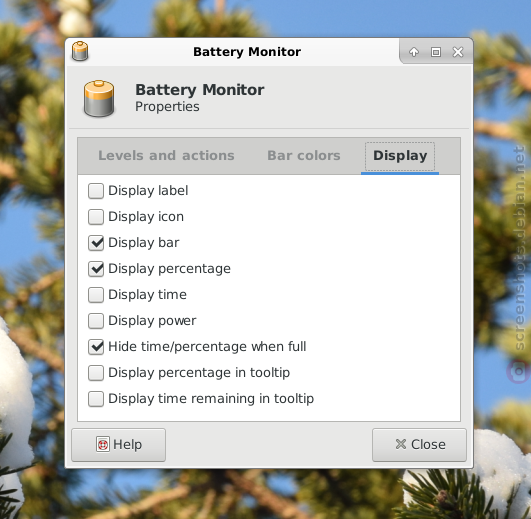Close the window with the X icon
The height and width of the screenshot is (519, 531).
tap(458, 52)
